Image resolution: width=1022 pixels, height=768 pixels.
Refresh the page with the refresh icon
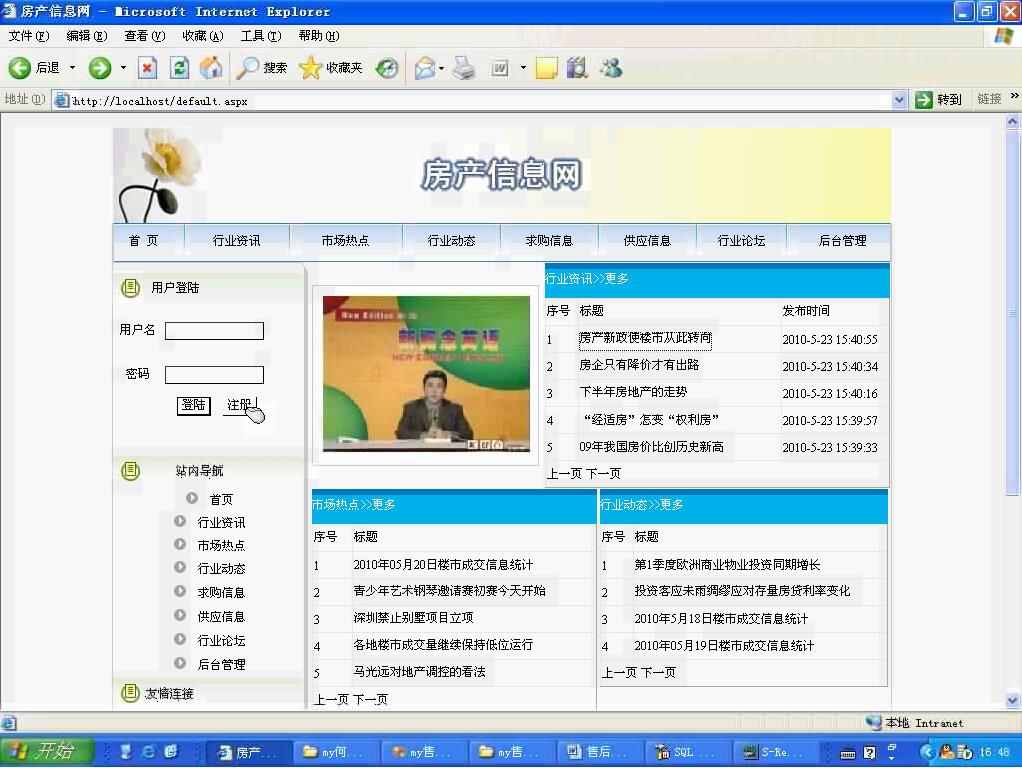click(x=179, y=68)
